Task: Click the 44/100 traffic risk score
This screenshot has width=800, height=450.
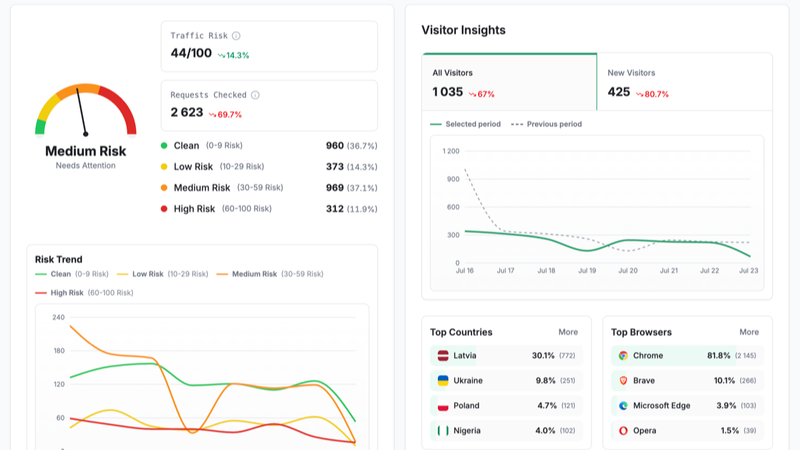Action: pos(191,53)
